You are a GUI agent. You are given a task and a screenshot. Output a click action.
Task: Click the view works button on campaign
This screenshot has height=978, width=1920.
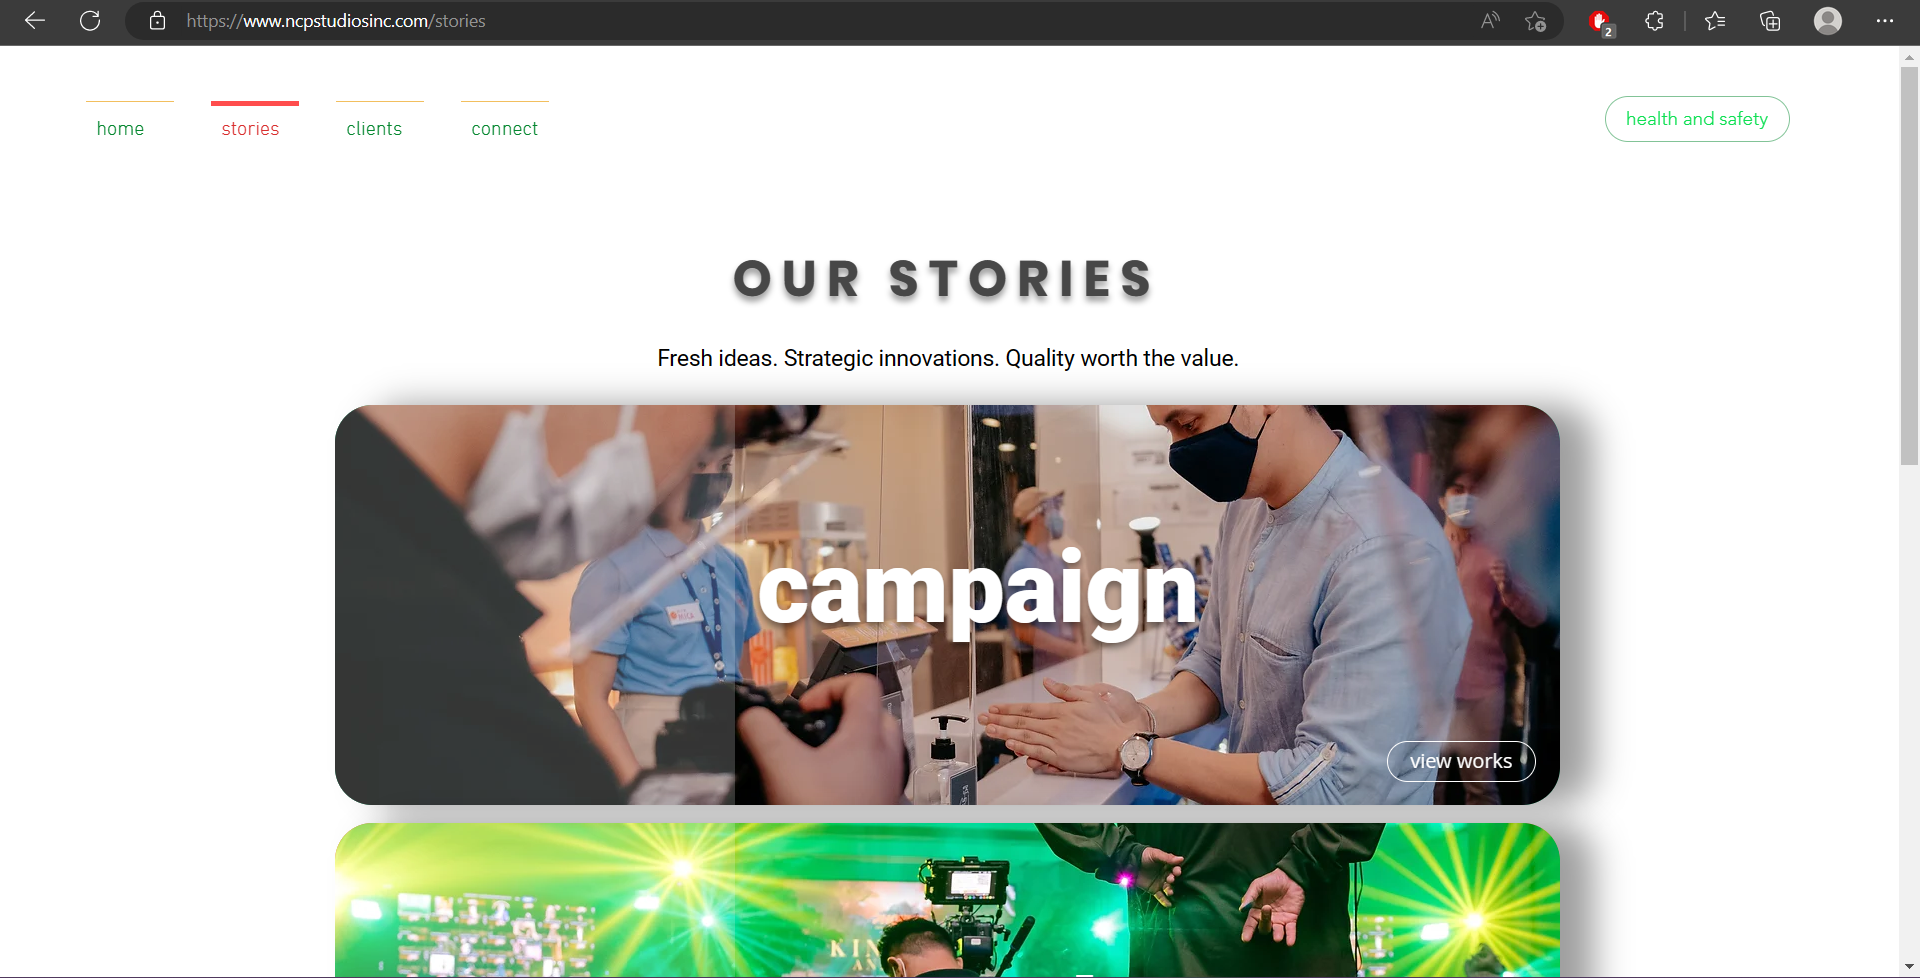point(1461,761)
